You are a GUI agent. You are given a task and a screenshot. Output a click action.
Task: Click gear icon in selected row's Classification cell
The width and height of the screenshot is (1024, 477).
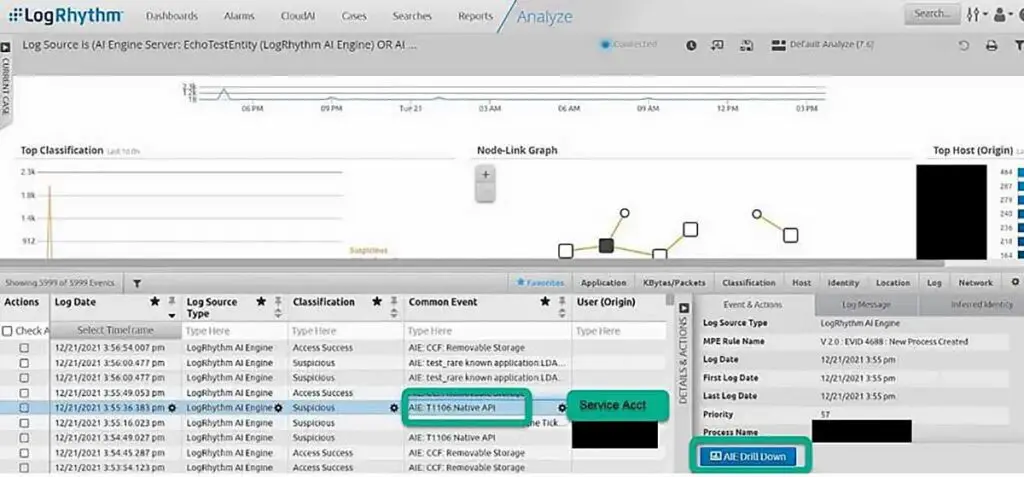tap(394, 408)
